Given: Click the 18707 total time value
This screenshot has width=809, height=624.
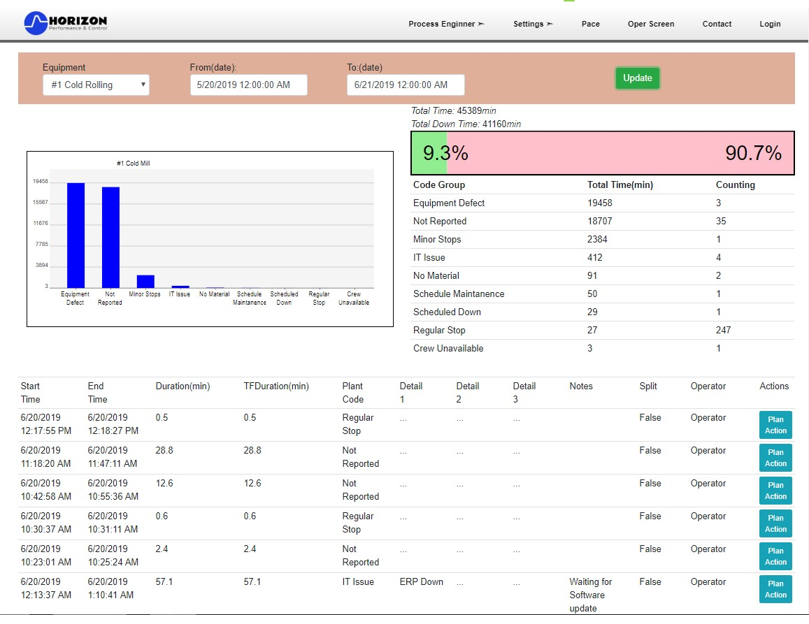Looking at the screenshot, I should 600,221.
